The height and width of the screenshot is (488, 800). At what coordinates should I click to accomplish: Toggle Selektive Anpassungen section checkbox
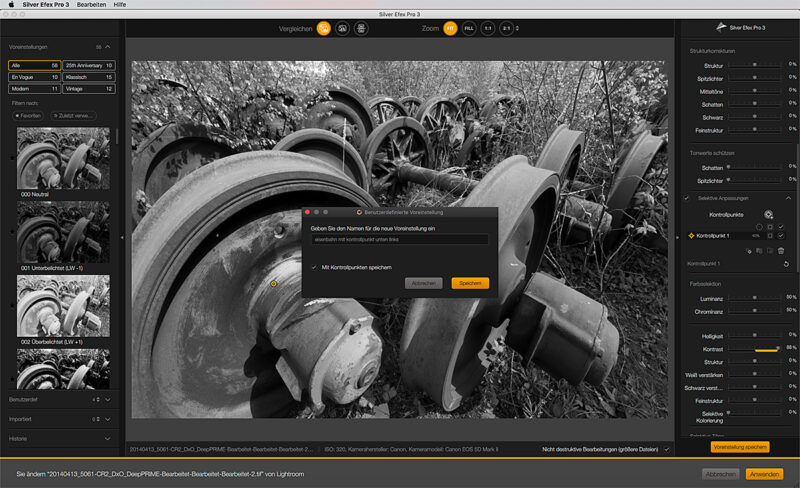[x=687, y=198]
